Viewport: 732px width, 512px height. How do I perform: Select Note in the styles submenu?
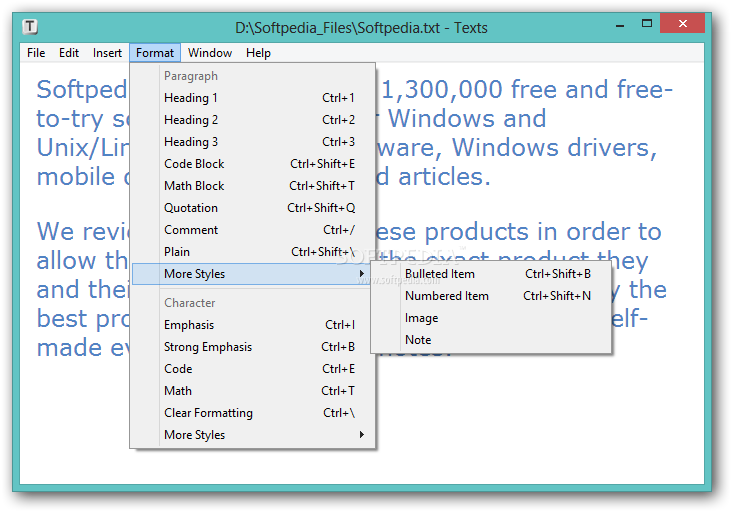point(491,340)
